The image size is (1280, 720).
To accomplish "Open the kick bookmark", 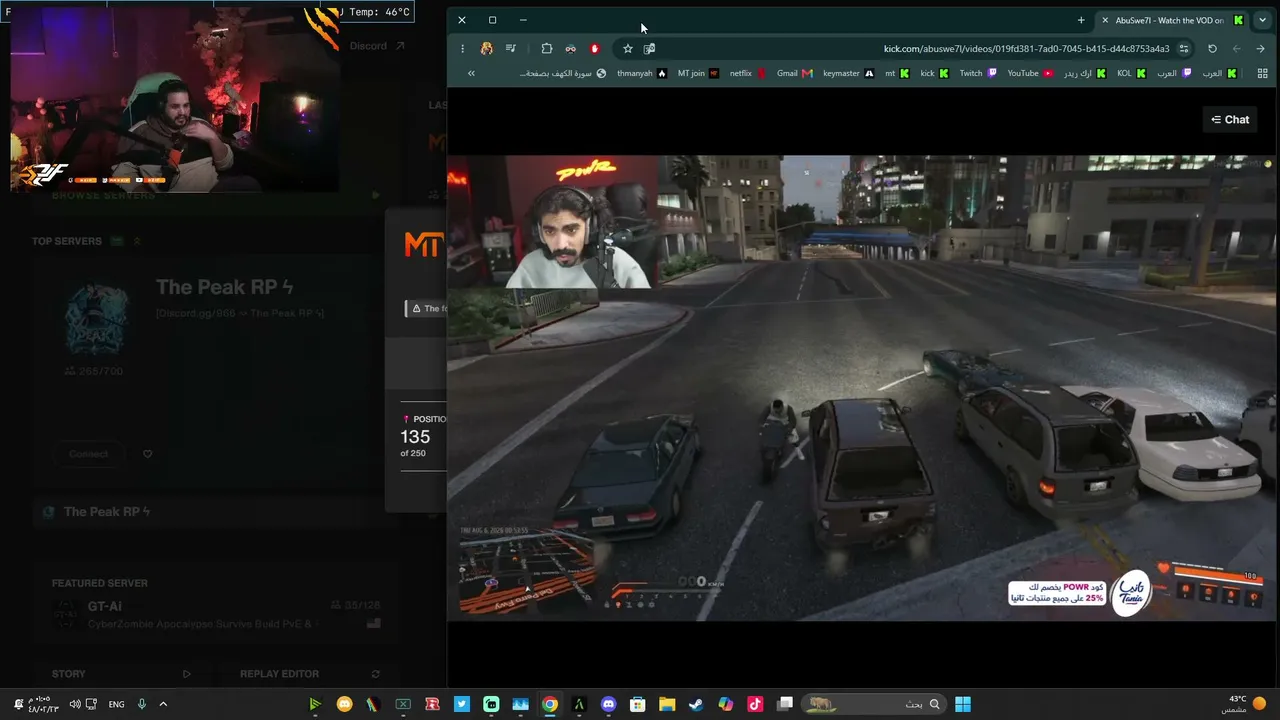I will 934,73.
